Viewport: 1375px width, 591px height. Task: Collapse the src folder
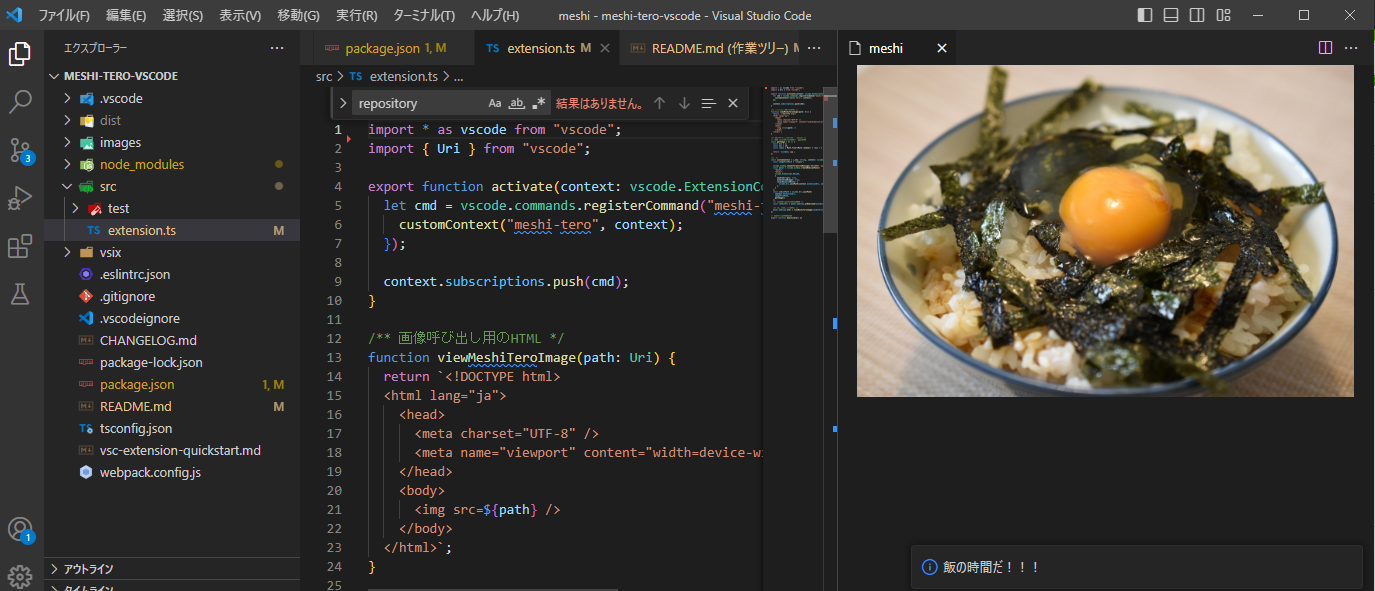click(x=68, y=186)
